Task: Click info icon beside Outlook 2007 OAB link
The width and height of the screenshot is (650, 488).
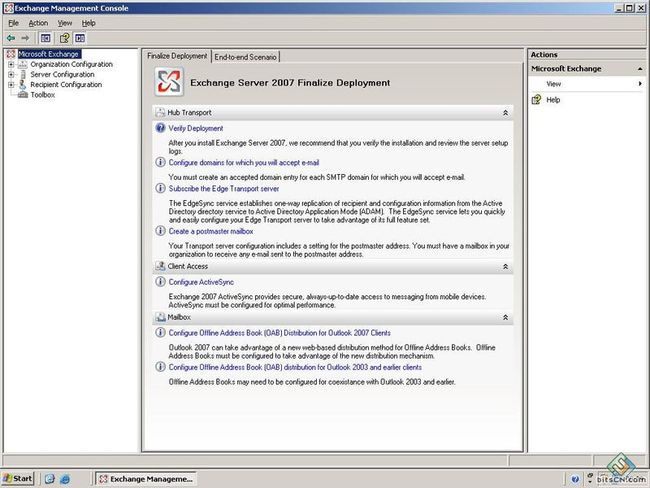Action: tap(160, 333)
